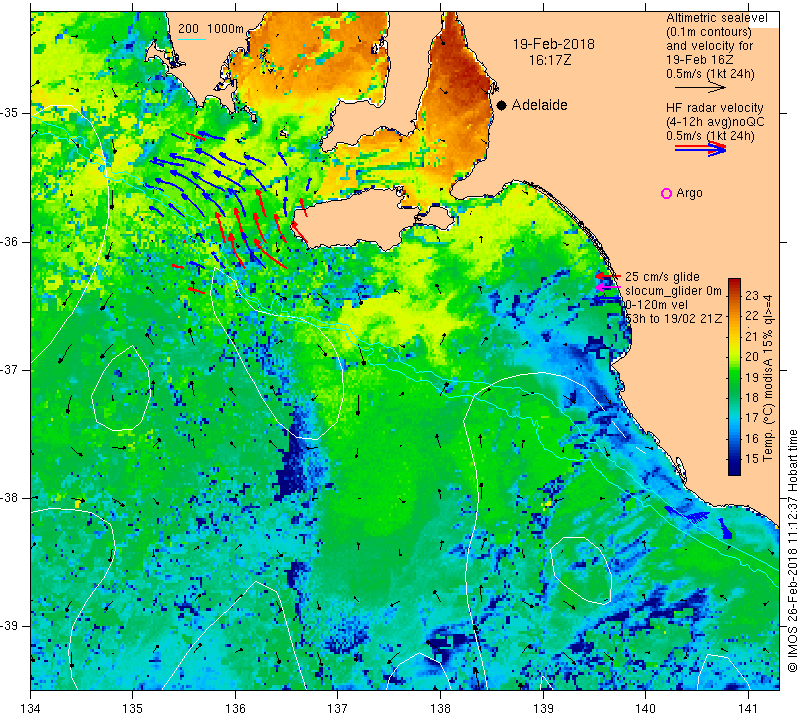
Task: Click the color bar value 20
Action: 752,357
